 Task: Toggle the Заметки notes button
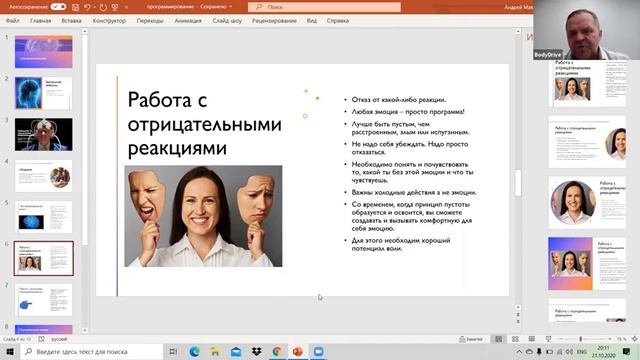(x=471, y=339)
